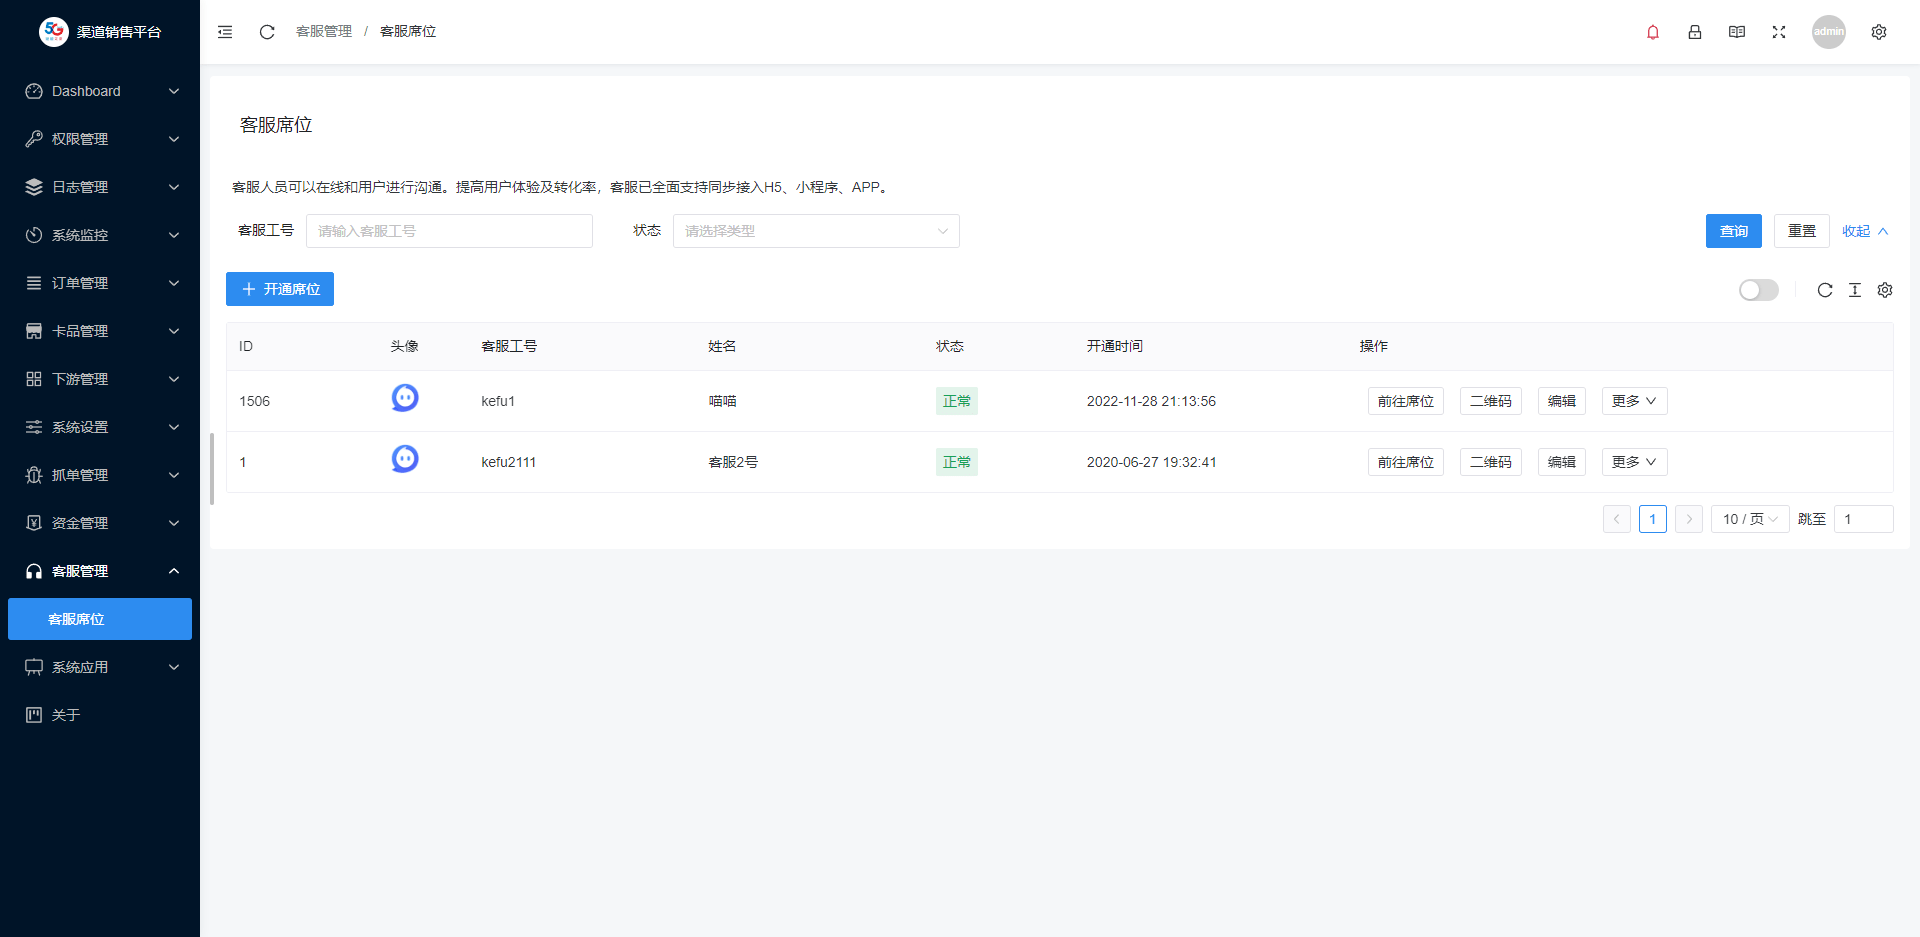Click avatar of kefu2111 row
Image resolution: width=1920 pixels, height=937 pixels.
[405, 459]
